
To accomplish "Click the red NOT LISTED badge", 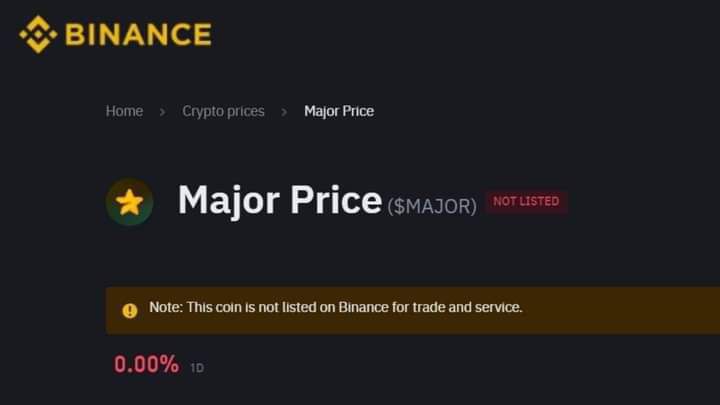I will 526,201.
